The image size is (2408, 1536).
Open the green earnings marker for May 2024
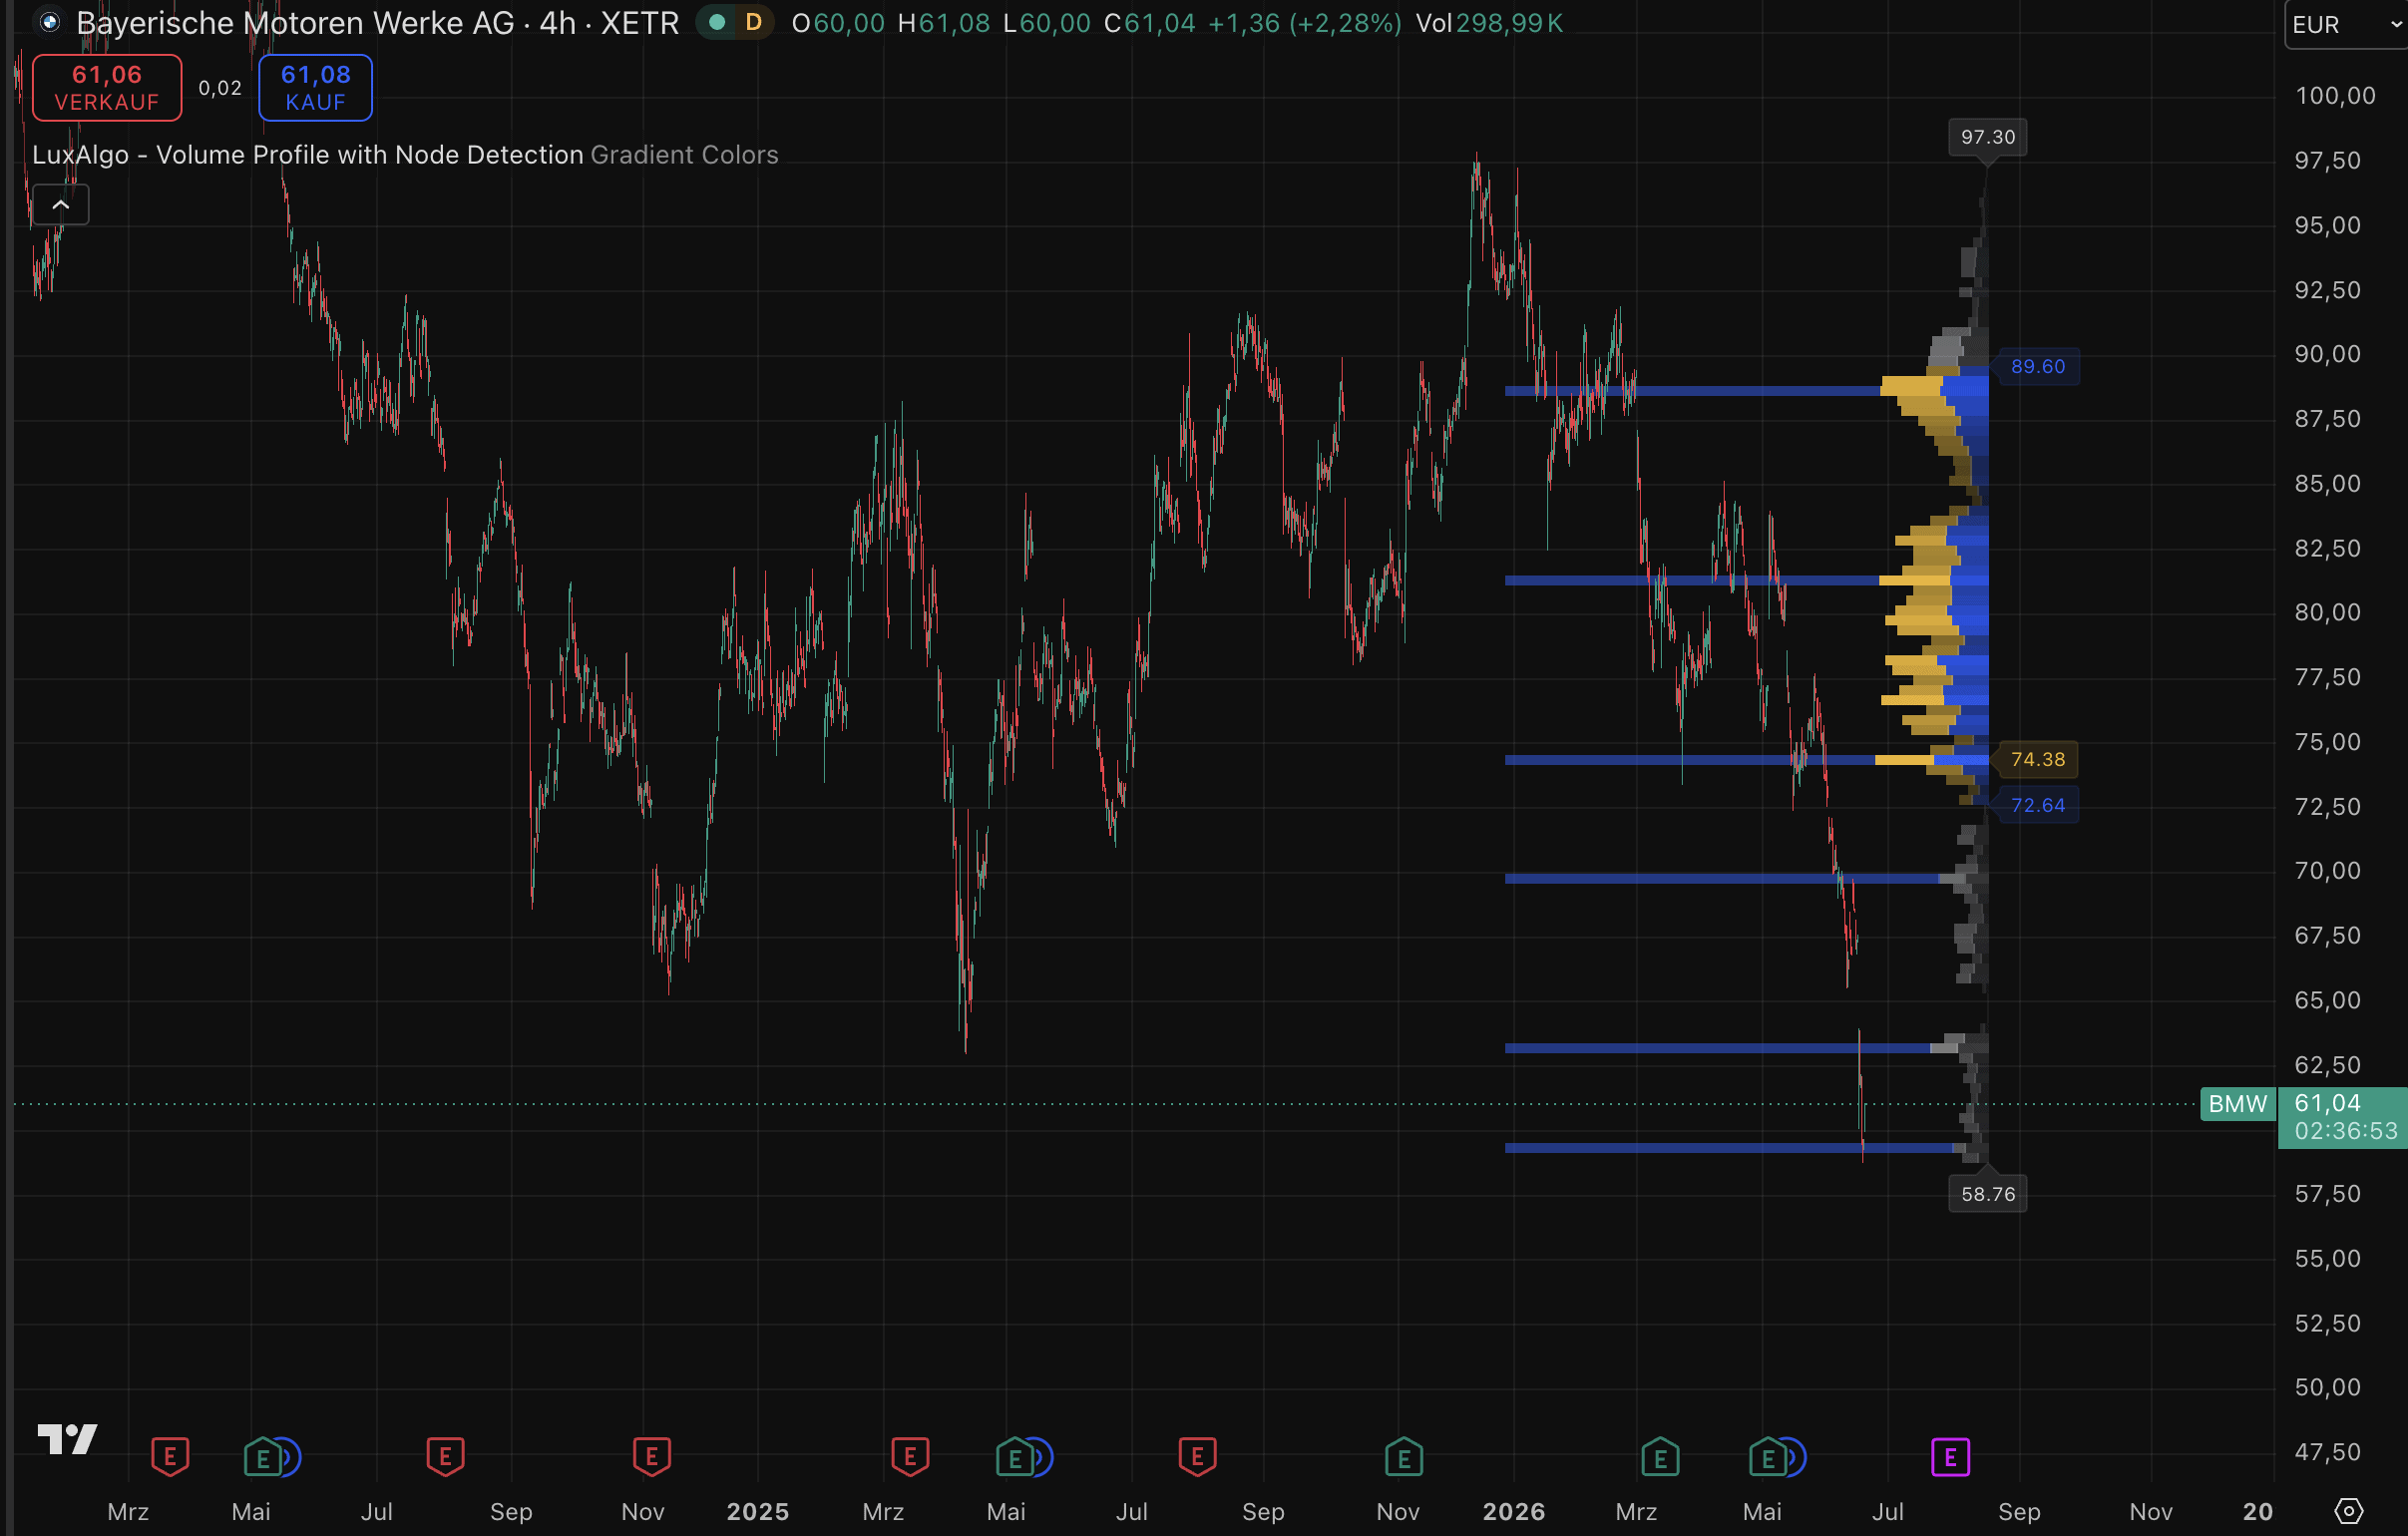(x=262, y=1457)
